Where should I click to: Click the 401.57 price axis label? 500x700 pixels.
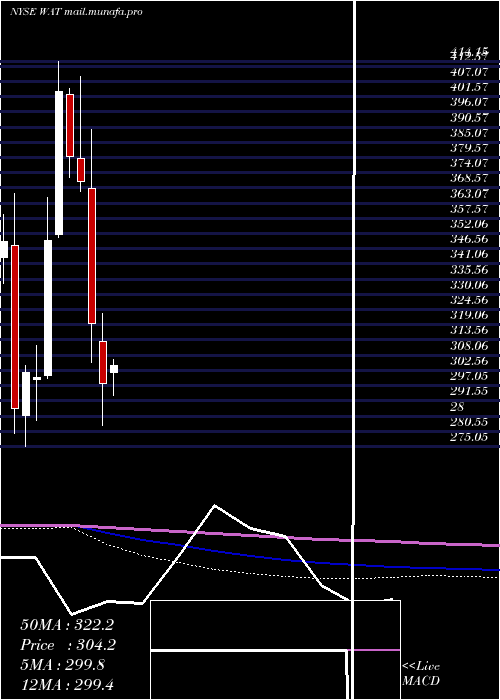pos(469,87)
